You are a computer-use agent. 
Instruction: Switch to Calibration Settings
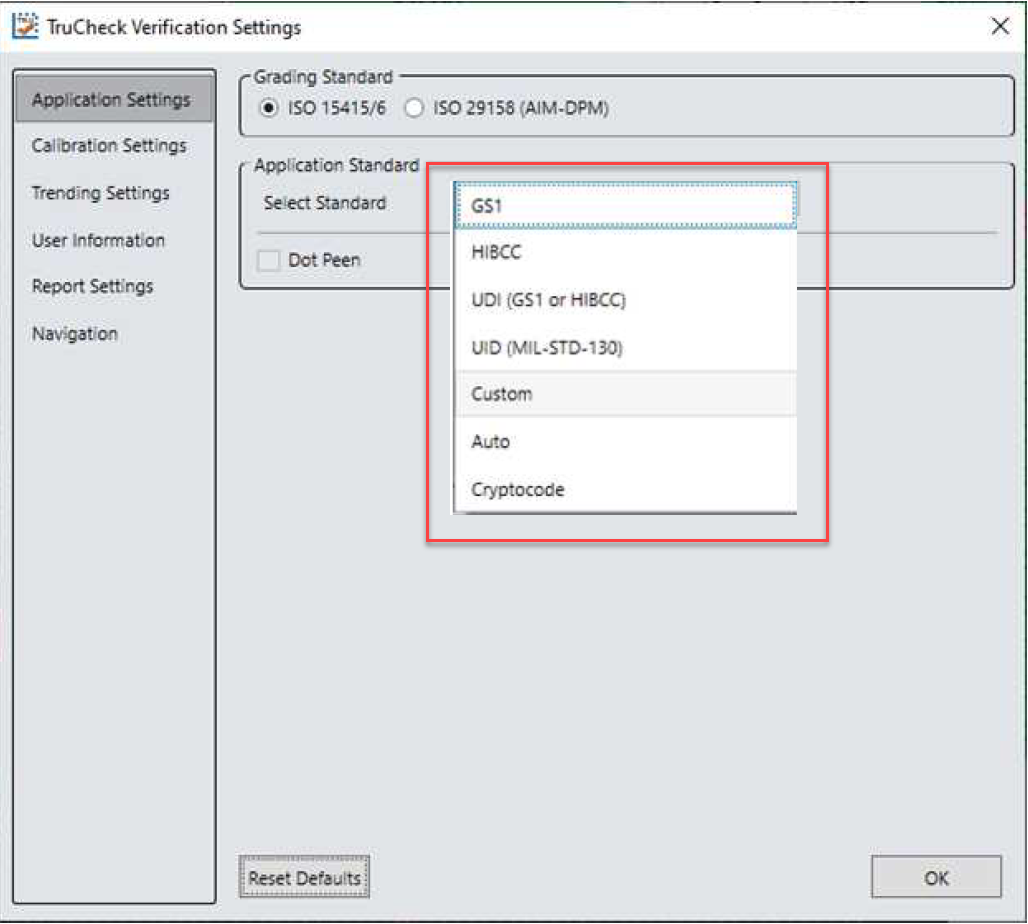(109, 146)
